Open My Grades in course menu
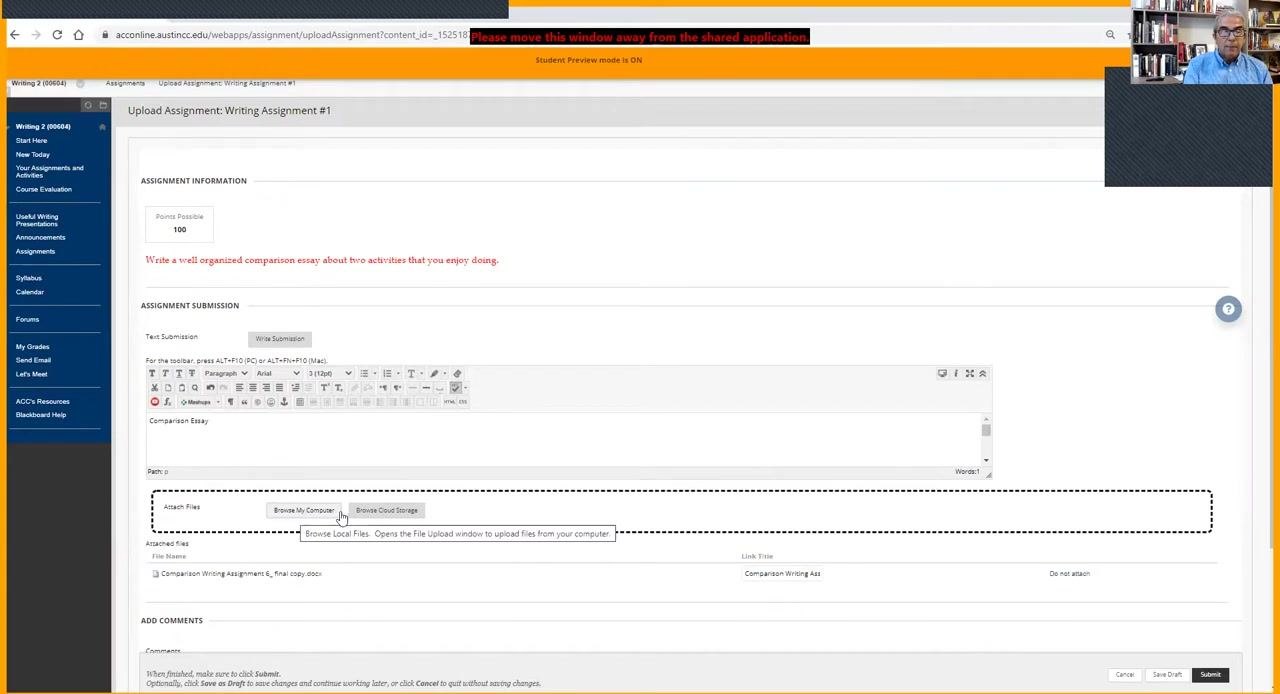The width and height of the screenshot is (1280, 694). pos(32,347)
